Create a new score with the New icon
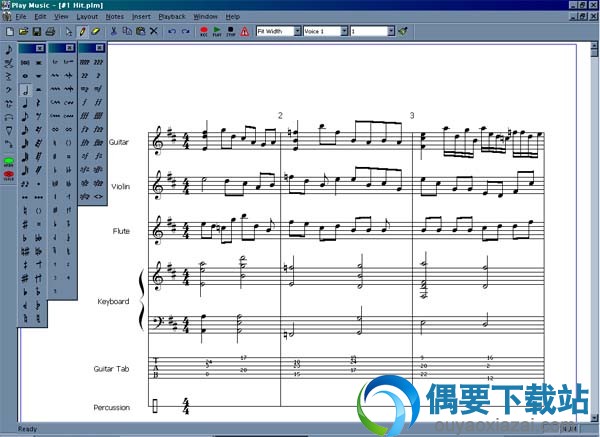 click(10, 31)
